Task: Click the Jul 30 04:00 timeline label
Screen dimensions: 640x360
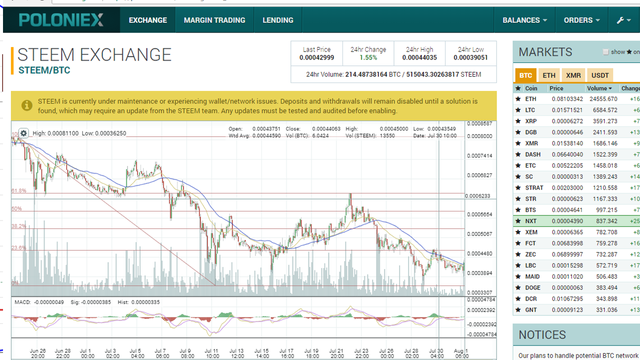Action: (x=437, y=353)
